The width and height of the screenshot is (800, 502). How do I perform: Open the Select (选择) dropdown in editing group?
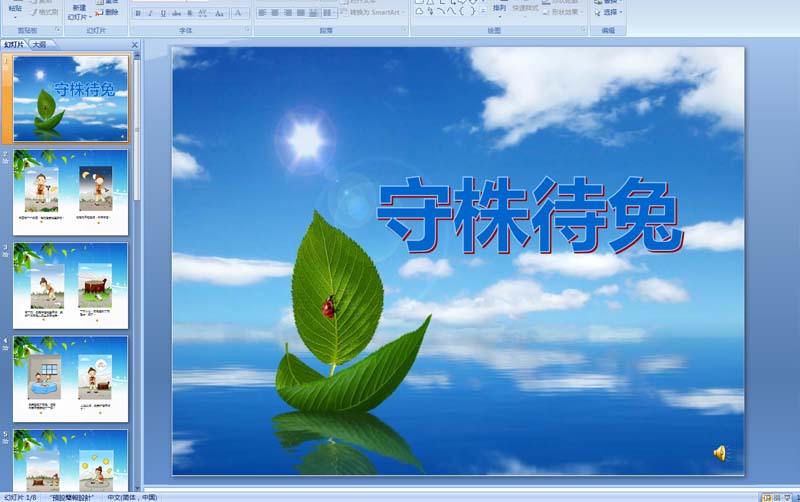pyautogui.click(x=610, y=13)
